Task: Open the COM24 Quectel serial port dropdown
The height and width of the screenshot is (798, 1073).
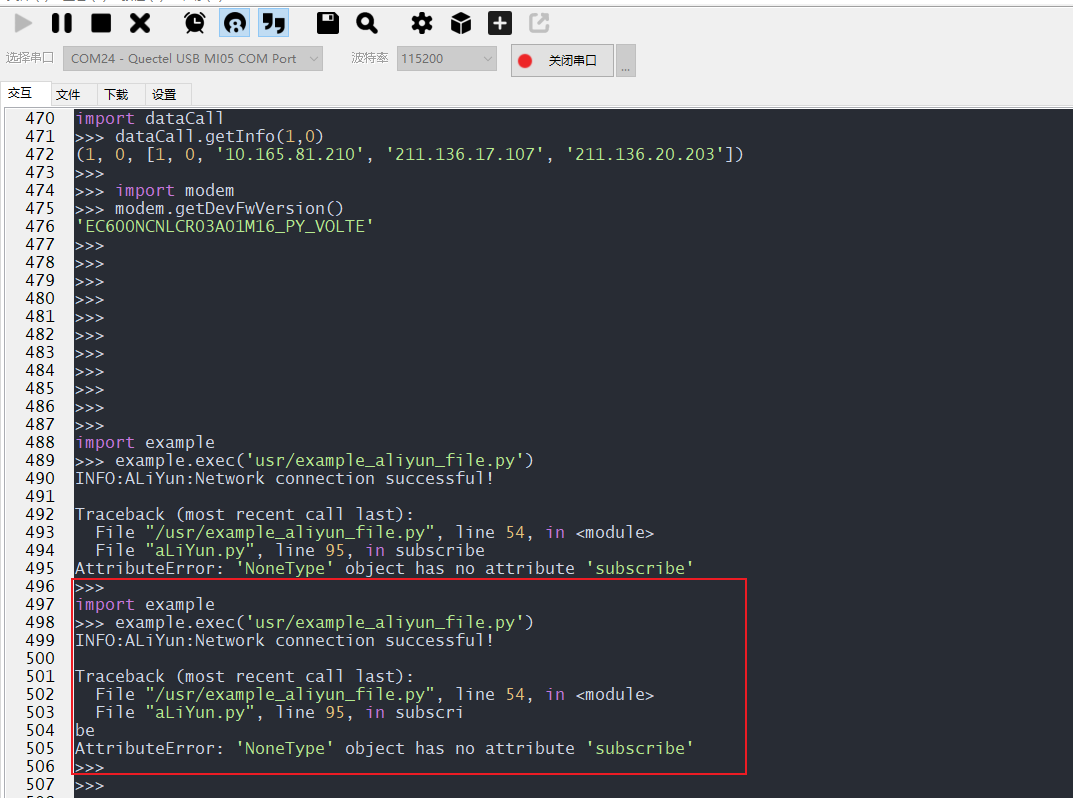Action: click(193, 59)
